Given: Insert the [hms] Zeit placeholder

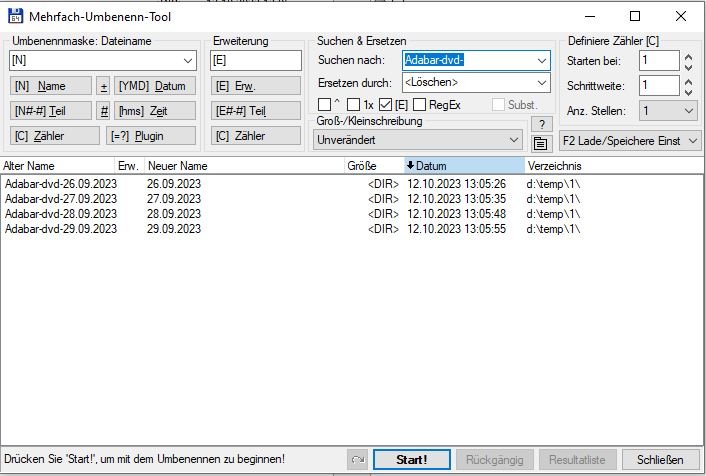Looking at the screenshot, I should 155,111.
